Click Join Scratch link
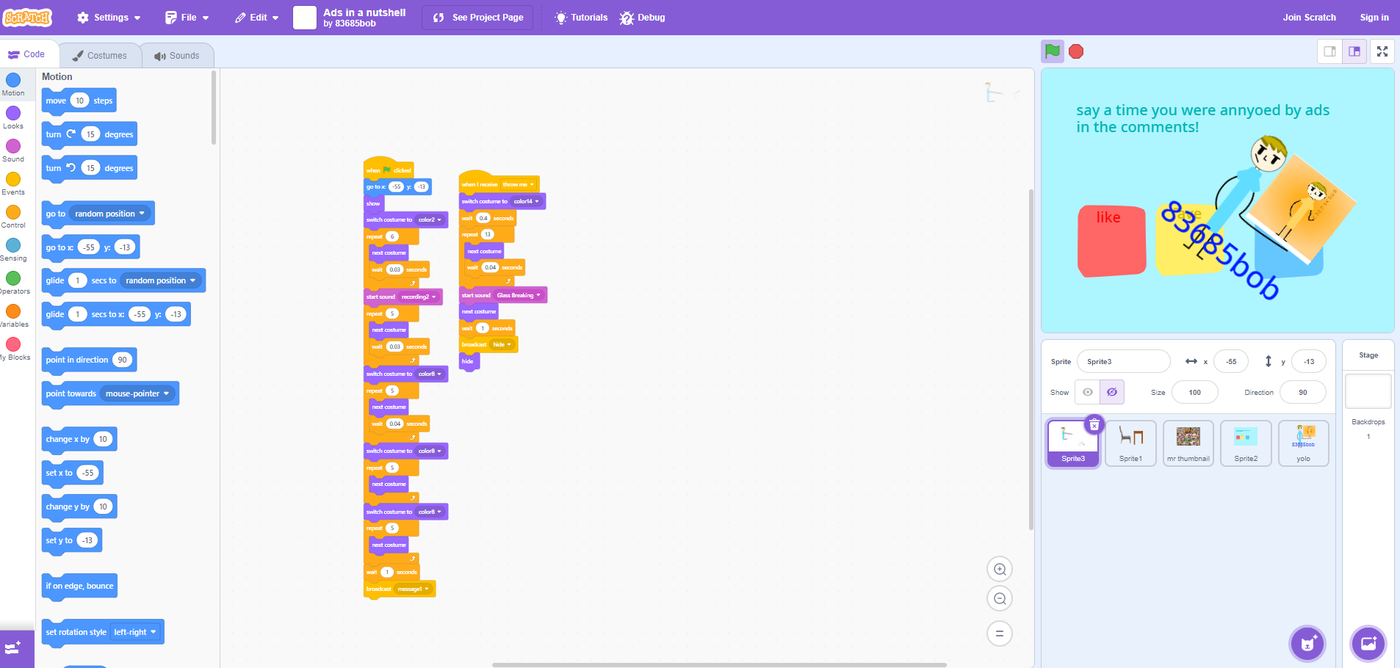This screenshot has width=1400, height=668. (x=1309, y=17)
